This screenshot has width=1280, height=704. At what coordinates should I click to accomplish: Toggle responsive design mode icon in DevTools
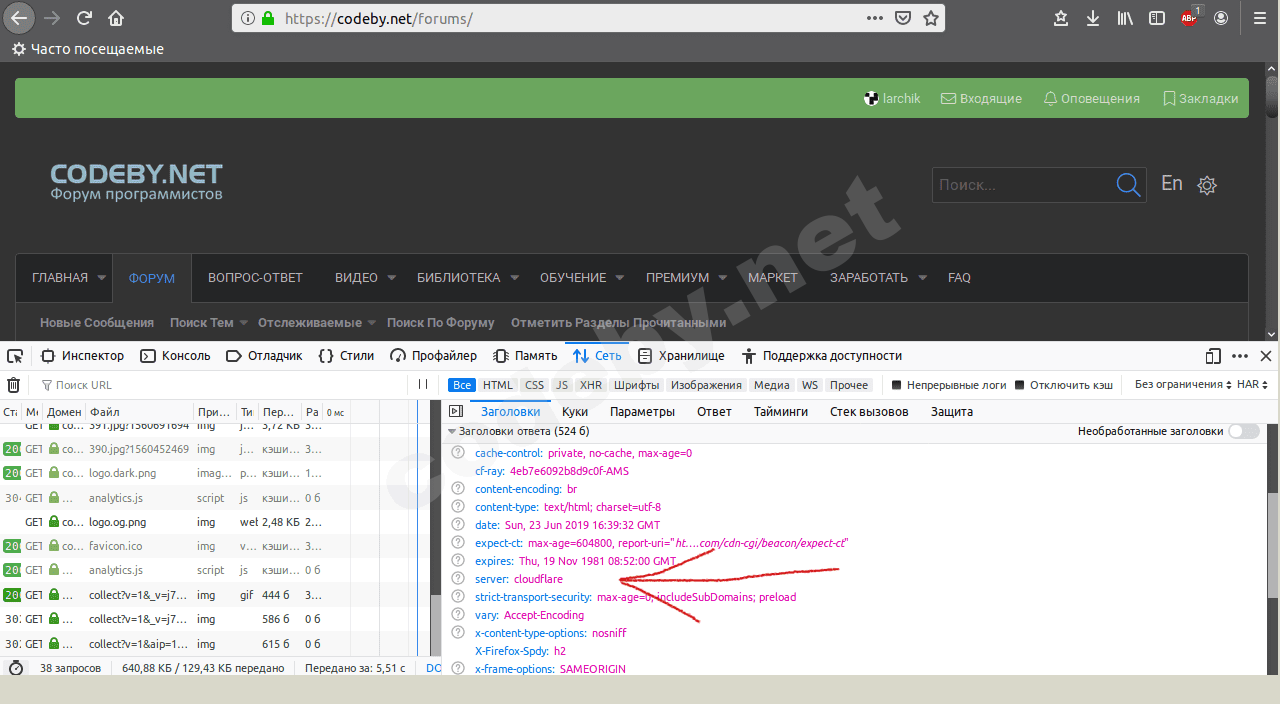pos(1213,356)
